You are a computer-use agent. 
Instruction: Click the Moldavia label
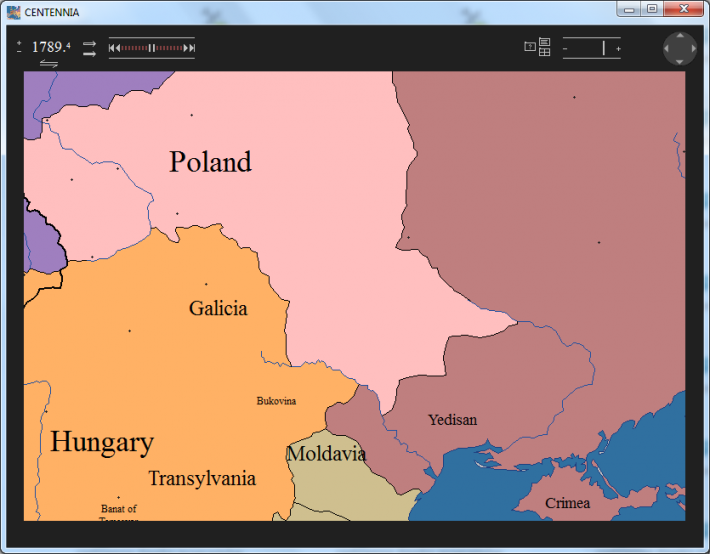[326, 453]
